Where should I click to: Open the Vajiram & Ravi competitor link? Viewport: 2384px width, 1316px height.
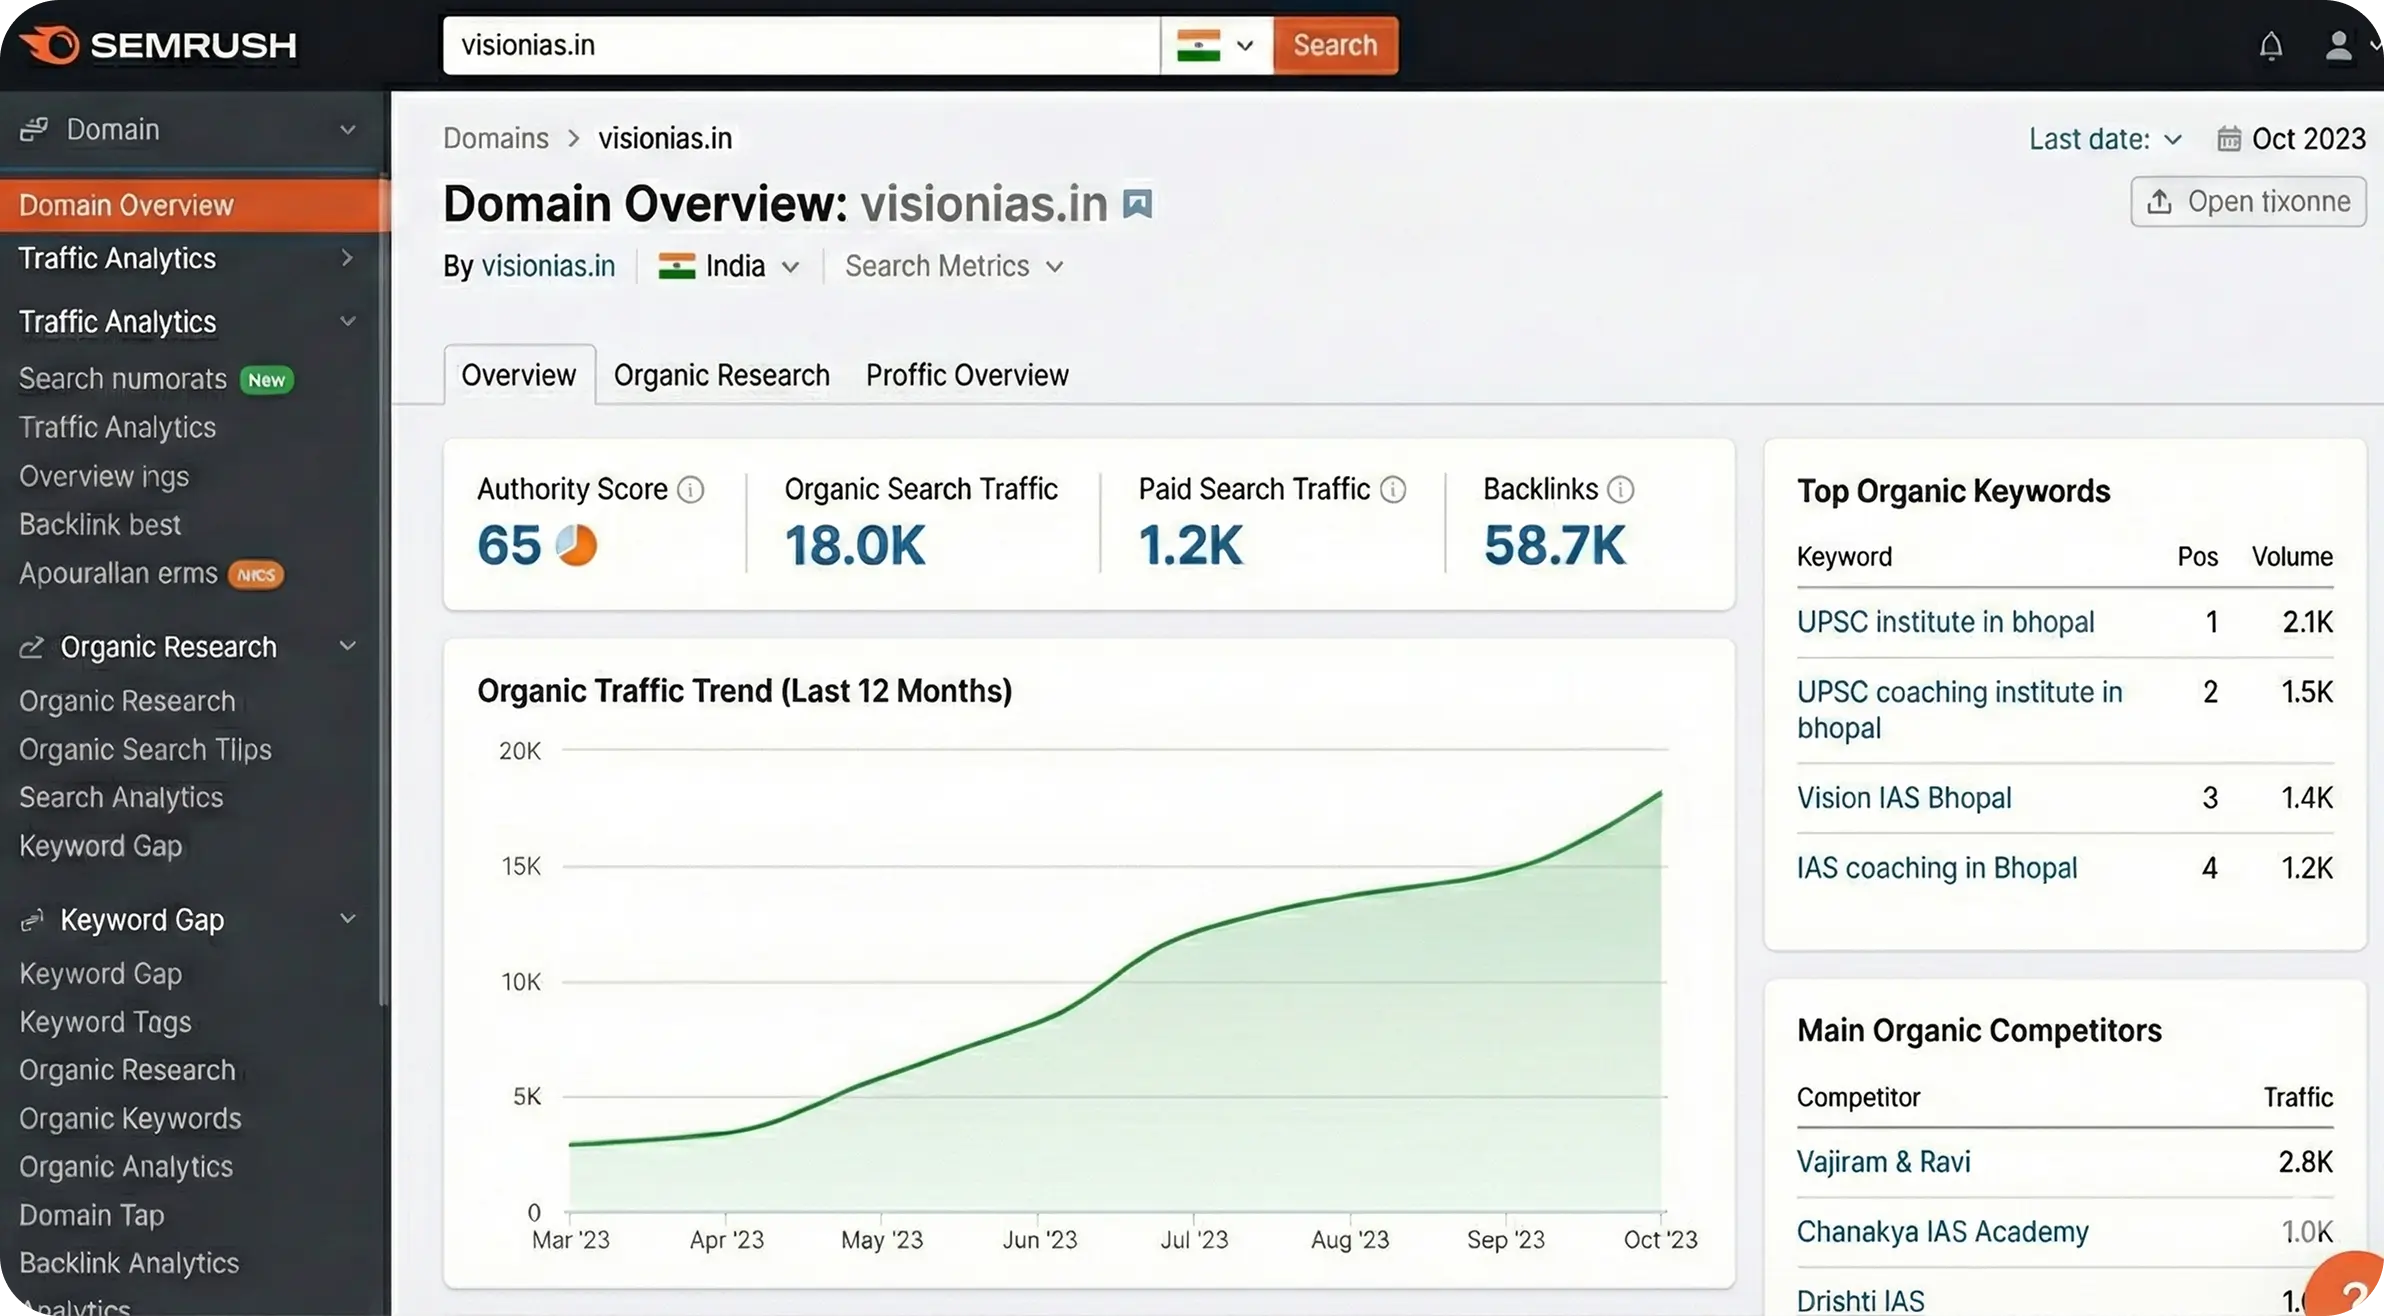[x=1883, y=1162]
